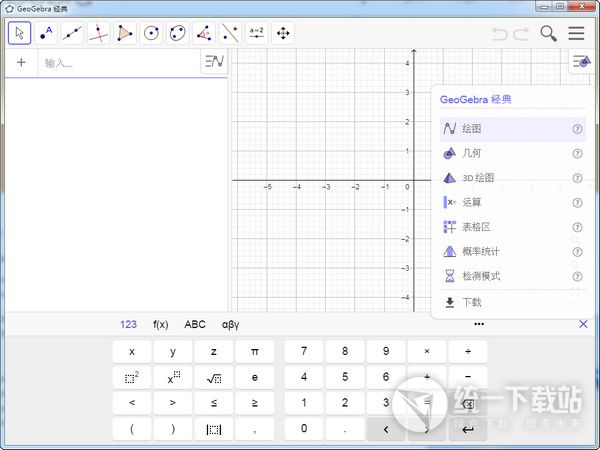This screenshot has height=450, width=600.
Task: Tap the z key
Action: (214, 352)
